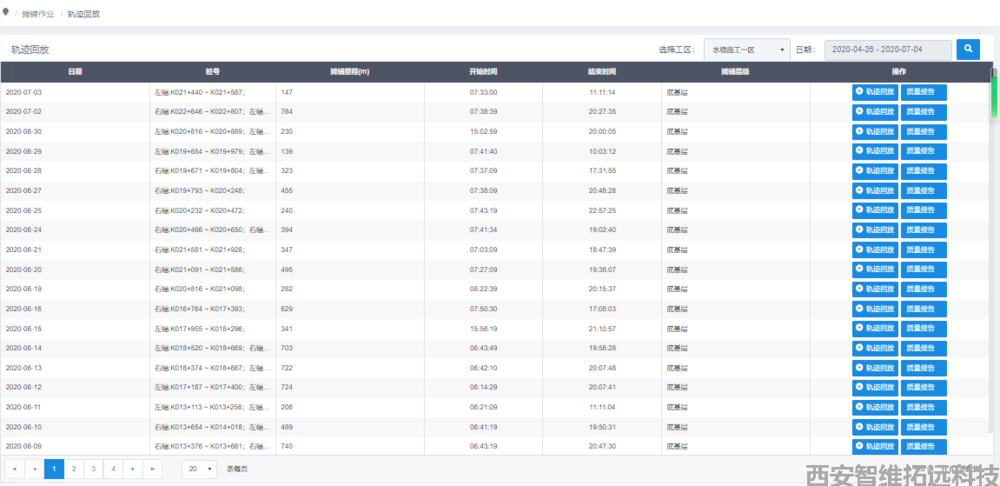Open 摊铺作业 in the breadcrumb
This screenshot has height=486, width=1000.
(38, 13)
